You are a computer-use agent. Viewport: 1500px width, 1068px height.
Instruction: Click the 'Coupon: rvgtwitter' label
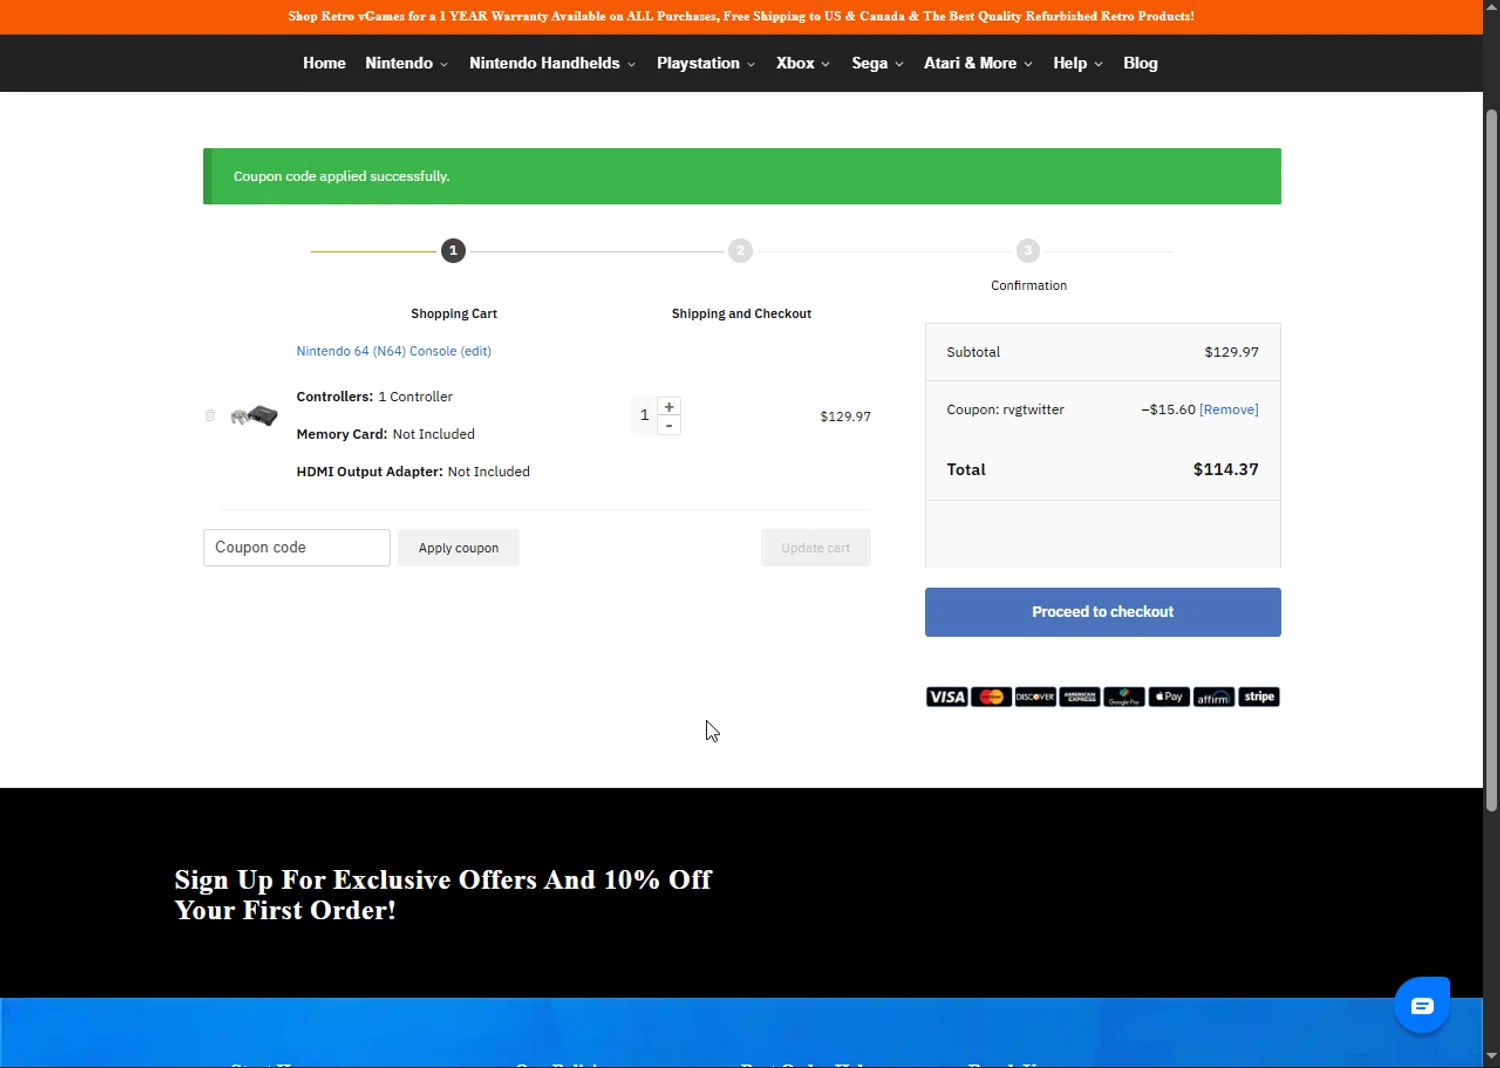pos(1005,410)
